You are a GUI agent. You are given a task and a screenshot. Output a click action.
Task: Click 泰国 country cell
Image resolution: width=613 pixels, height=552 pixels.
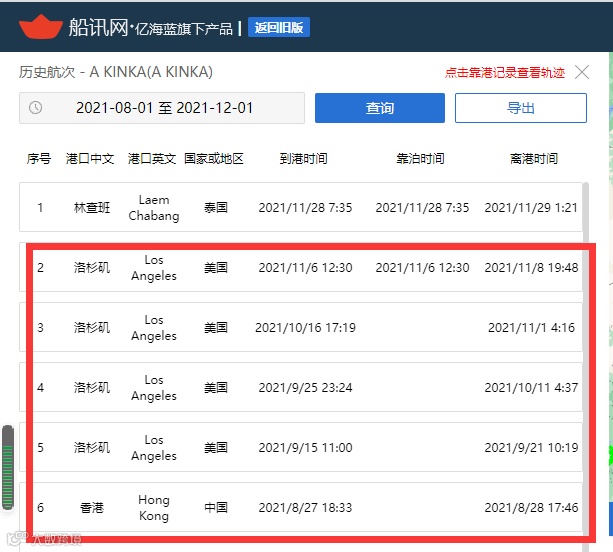click(216, 207)
